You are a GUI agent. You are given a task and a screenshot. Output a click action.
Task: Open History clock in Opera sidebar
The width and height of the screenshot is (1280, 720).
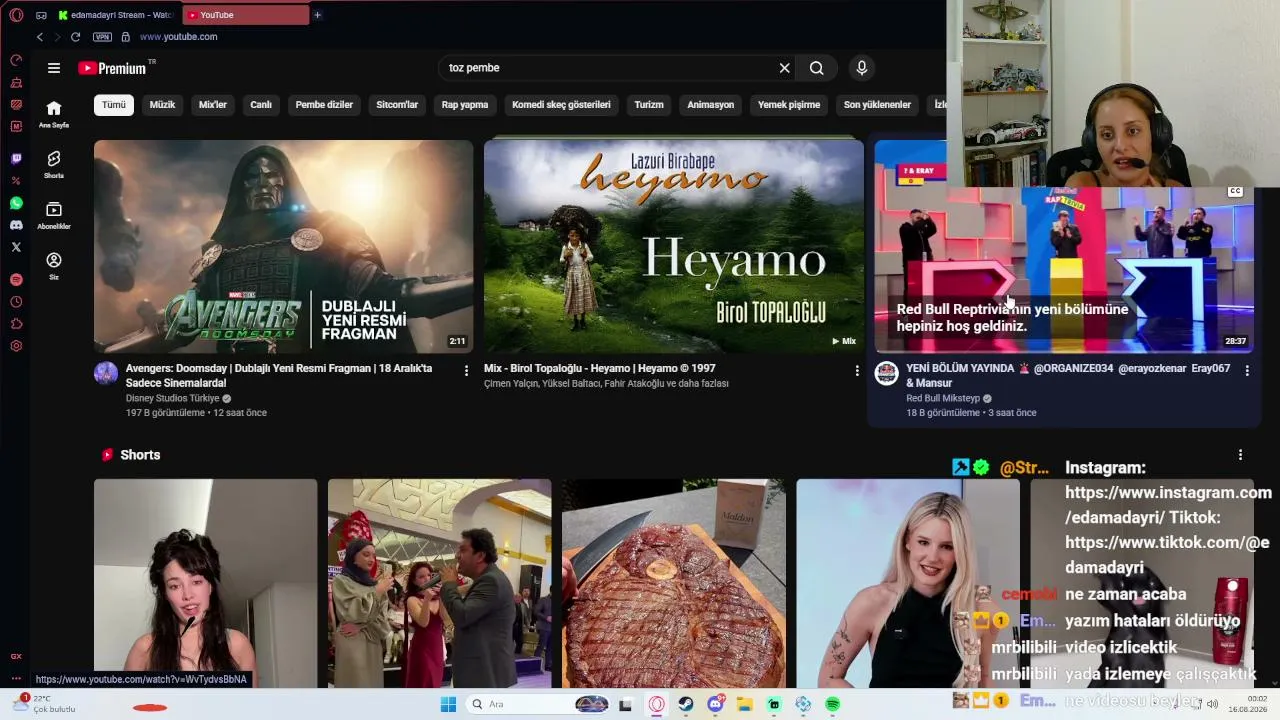click(x=16, y=302)
